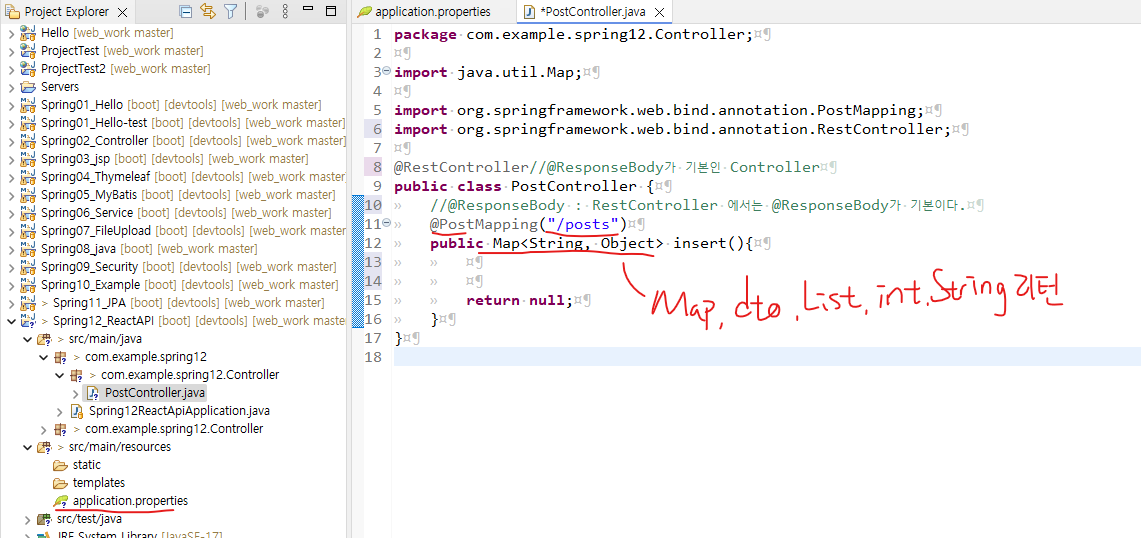The width and height of the screenshot is (1141, 538).
Task: Click the static folder icon
Action: 60,465
